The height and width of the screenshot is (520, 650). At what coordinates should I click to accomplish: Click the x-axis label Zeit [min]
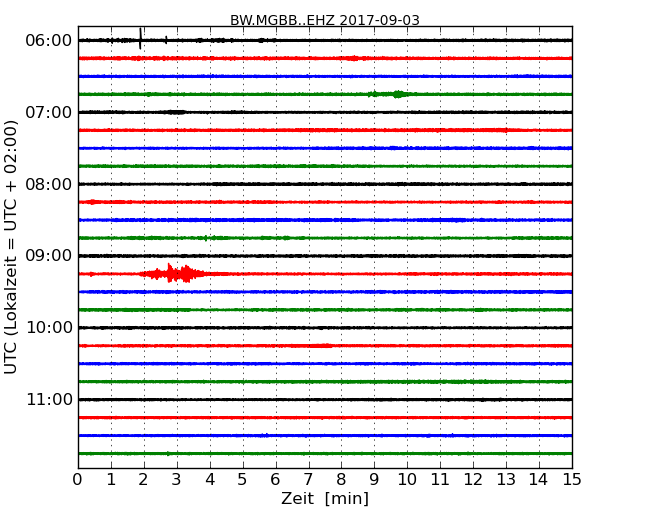[x=325, y=498]
